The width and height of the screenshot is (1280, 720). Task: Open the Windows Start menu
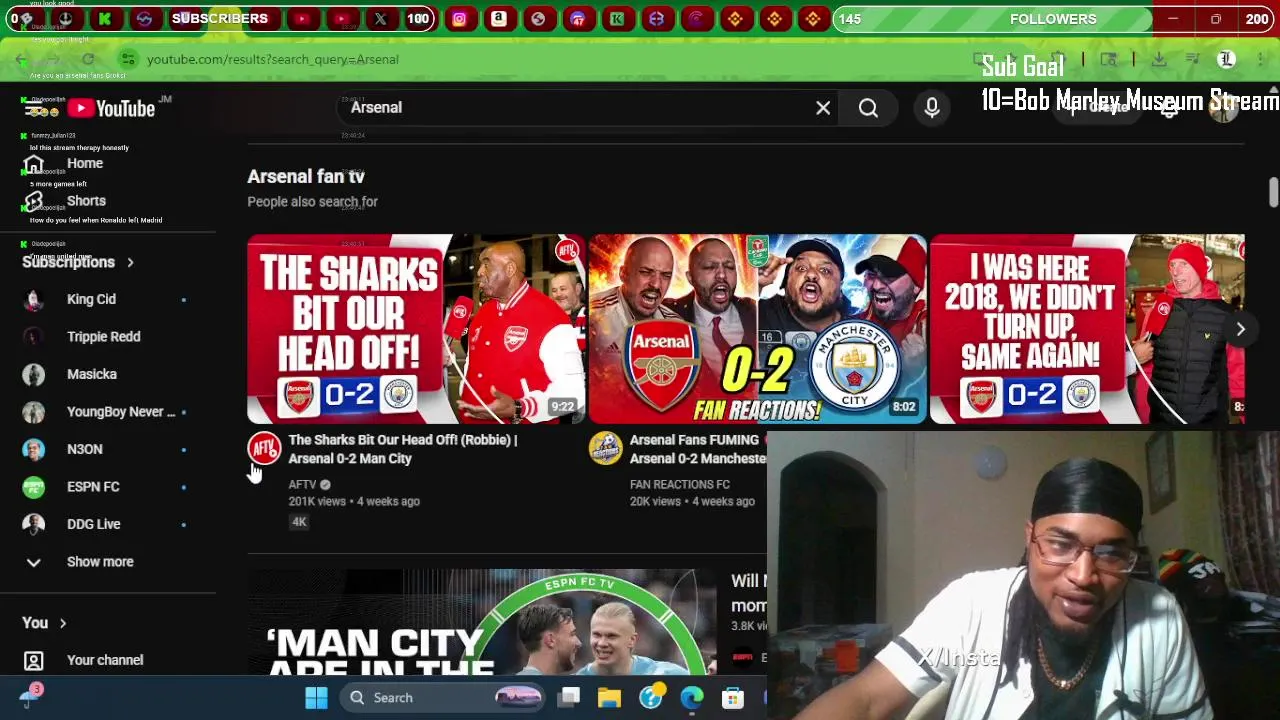[x=316, y=698]
